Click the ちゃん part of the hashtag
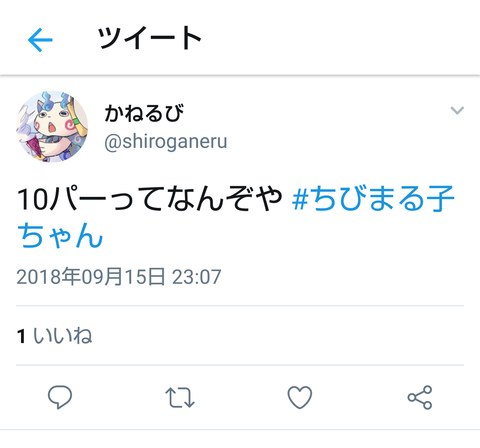The image size is (480, 448). click(x=60, y=235)
